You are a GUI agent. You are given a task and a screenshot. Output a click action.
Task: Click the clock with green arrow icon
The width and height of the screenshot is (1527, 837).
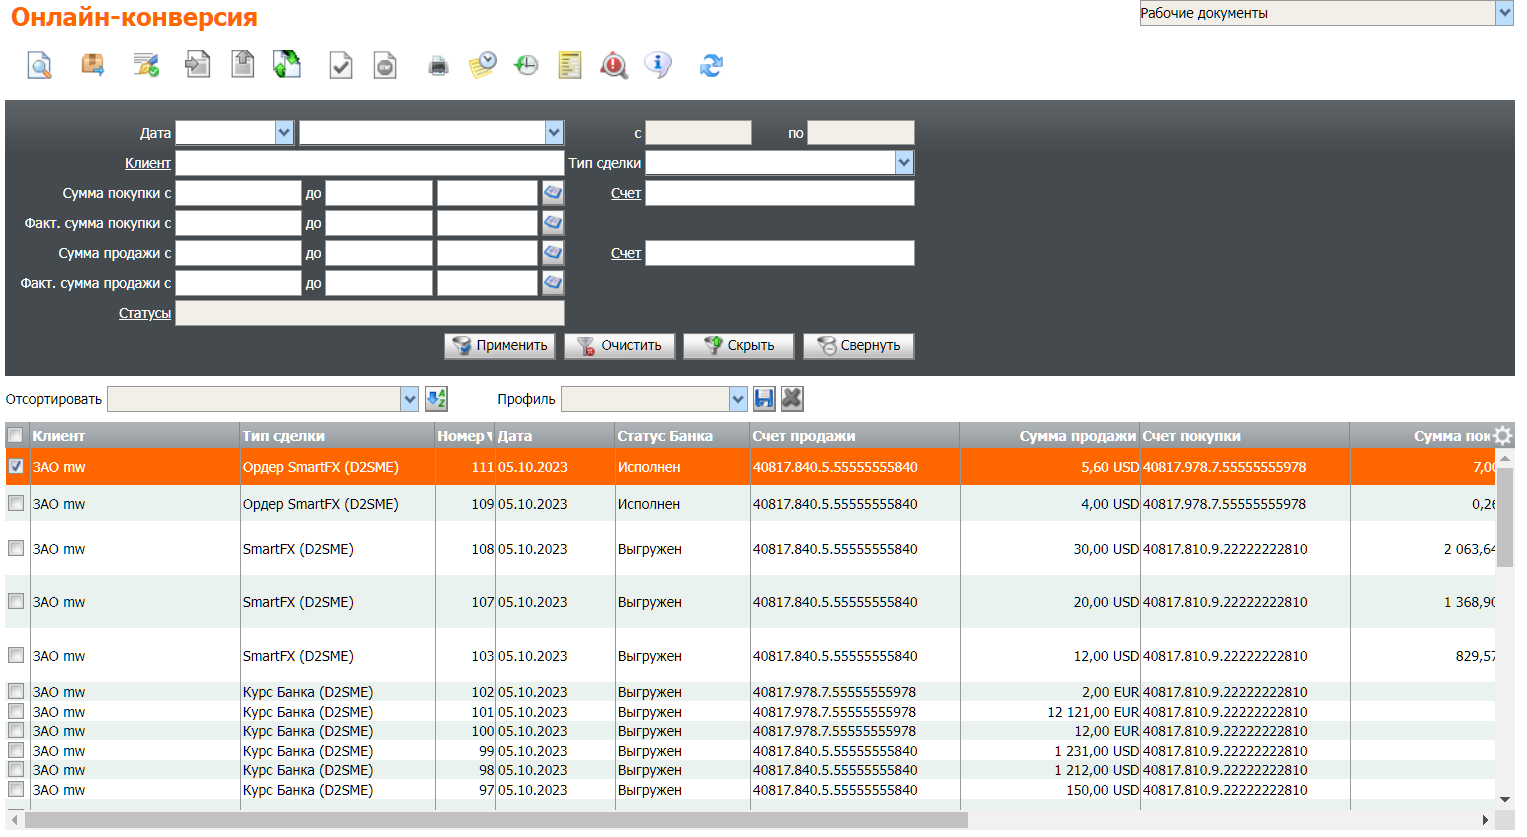coord(526,65)
